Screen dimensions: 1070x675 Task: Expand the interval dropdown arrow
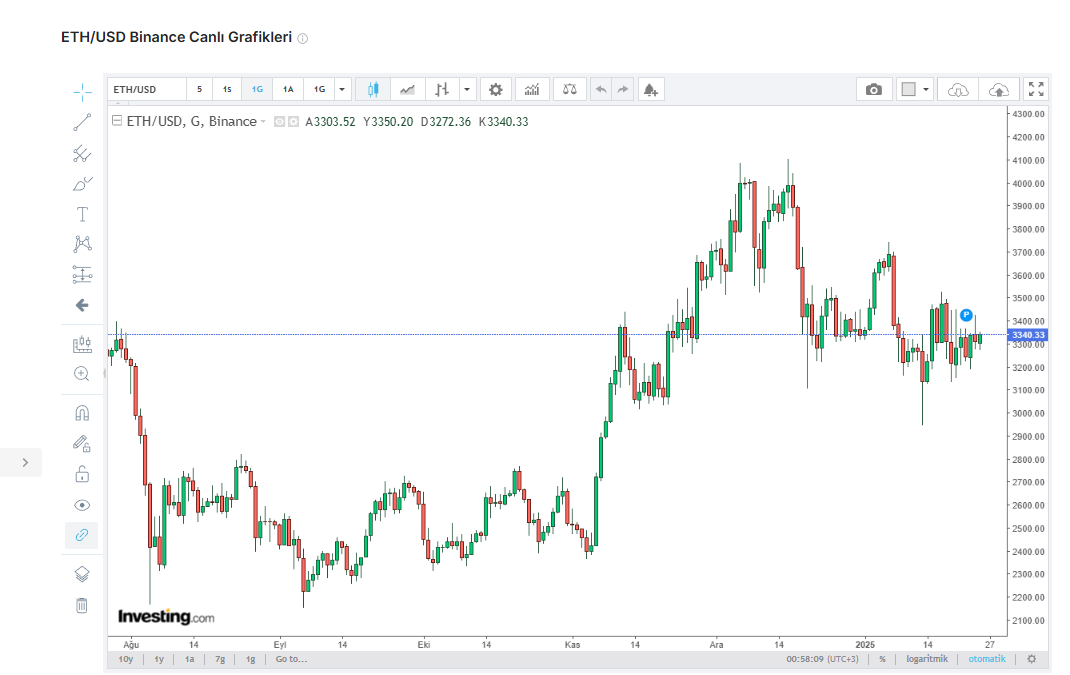pos(342,89)
